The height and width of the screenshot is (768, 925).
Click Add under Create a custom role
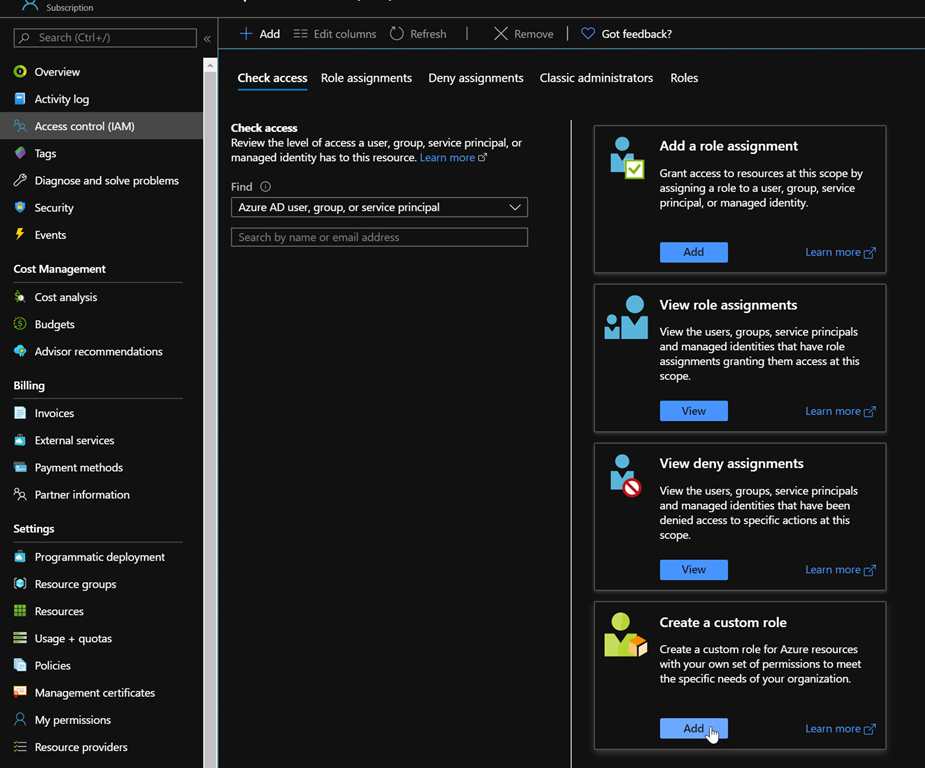693,729
